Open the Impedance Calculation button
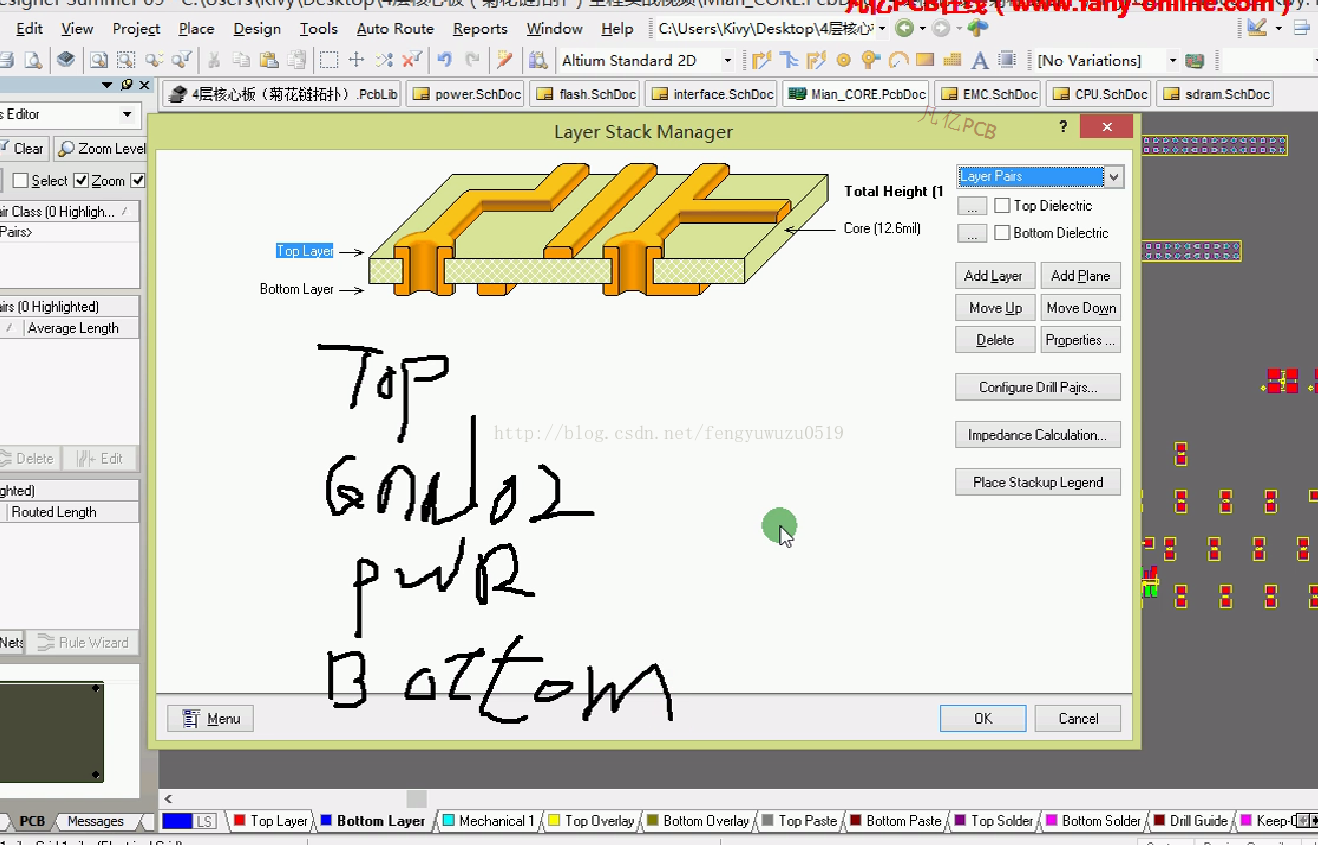 [x=1038, y=435]
